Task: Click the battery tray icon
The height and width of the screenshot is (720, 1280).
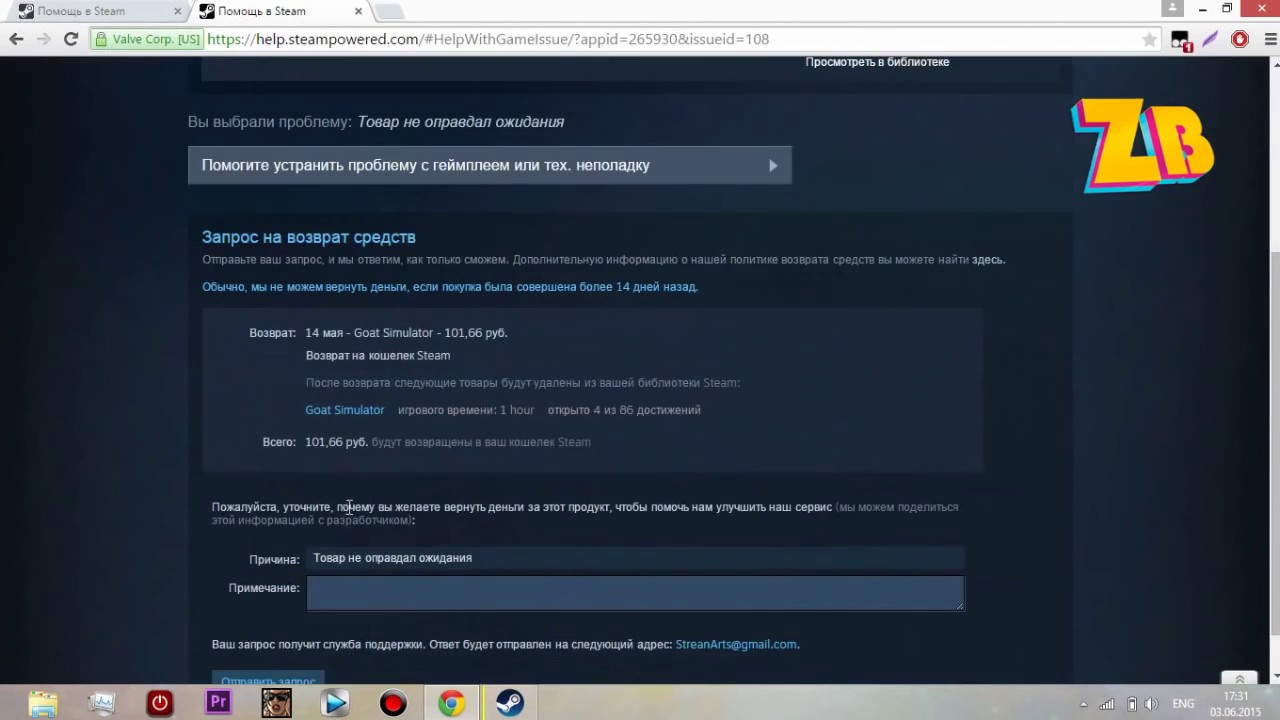Action: pos(1131,704)
